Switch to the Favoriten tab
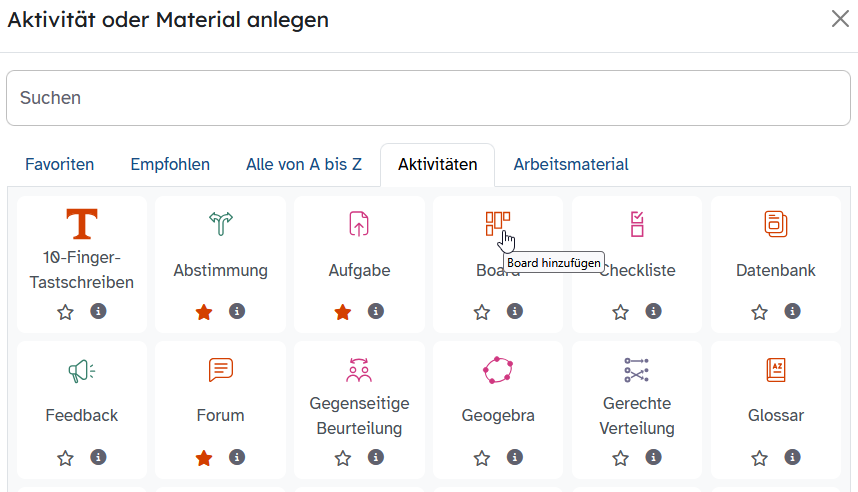This screenshot has width=858, height=492. tap(60, 165)
